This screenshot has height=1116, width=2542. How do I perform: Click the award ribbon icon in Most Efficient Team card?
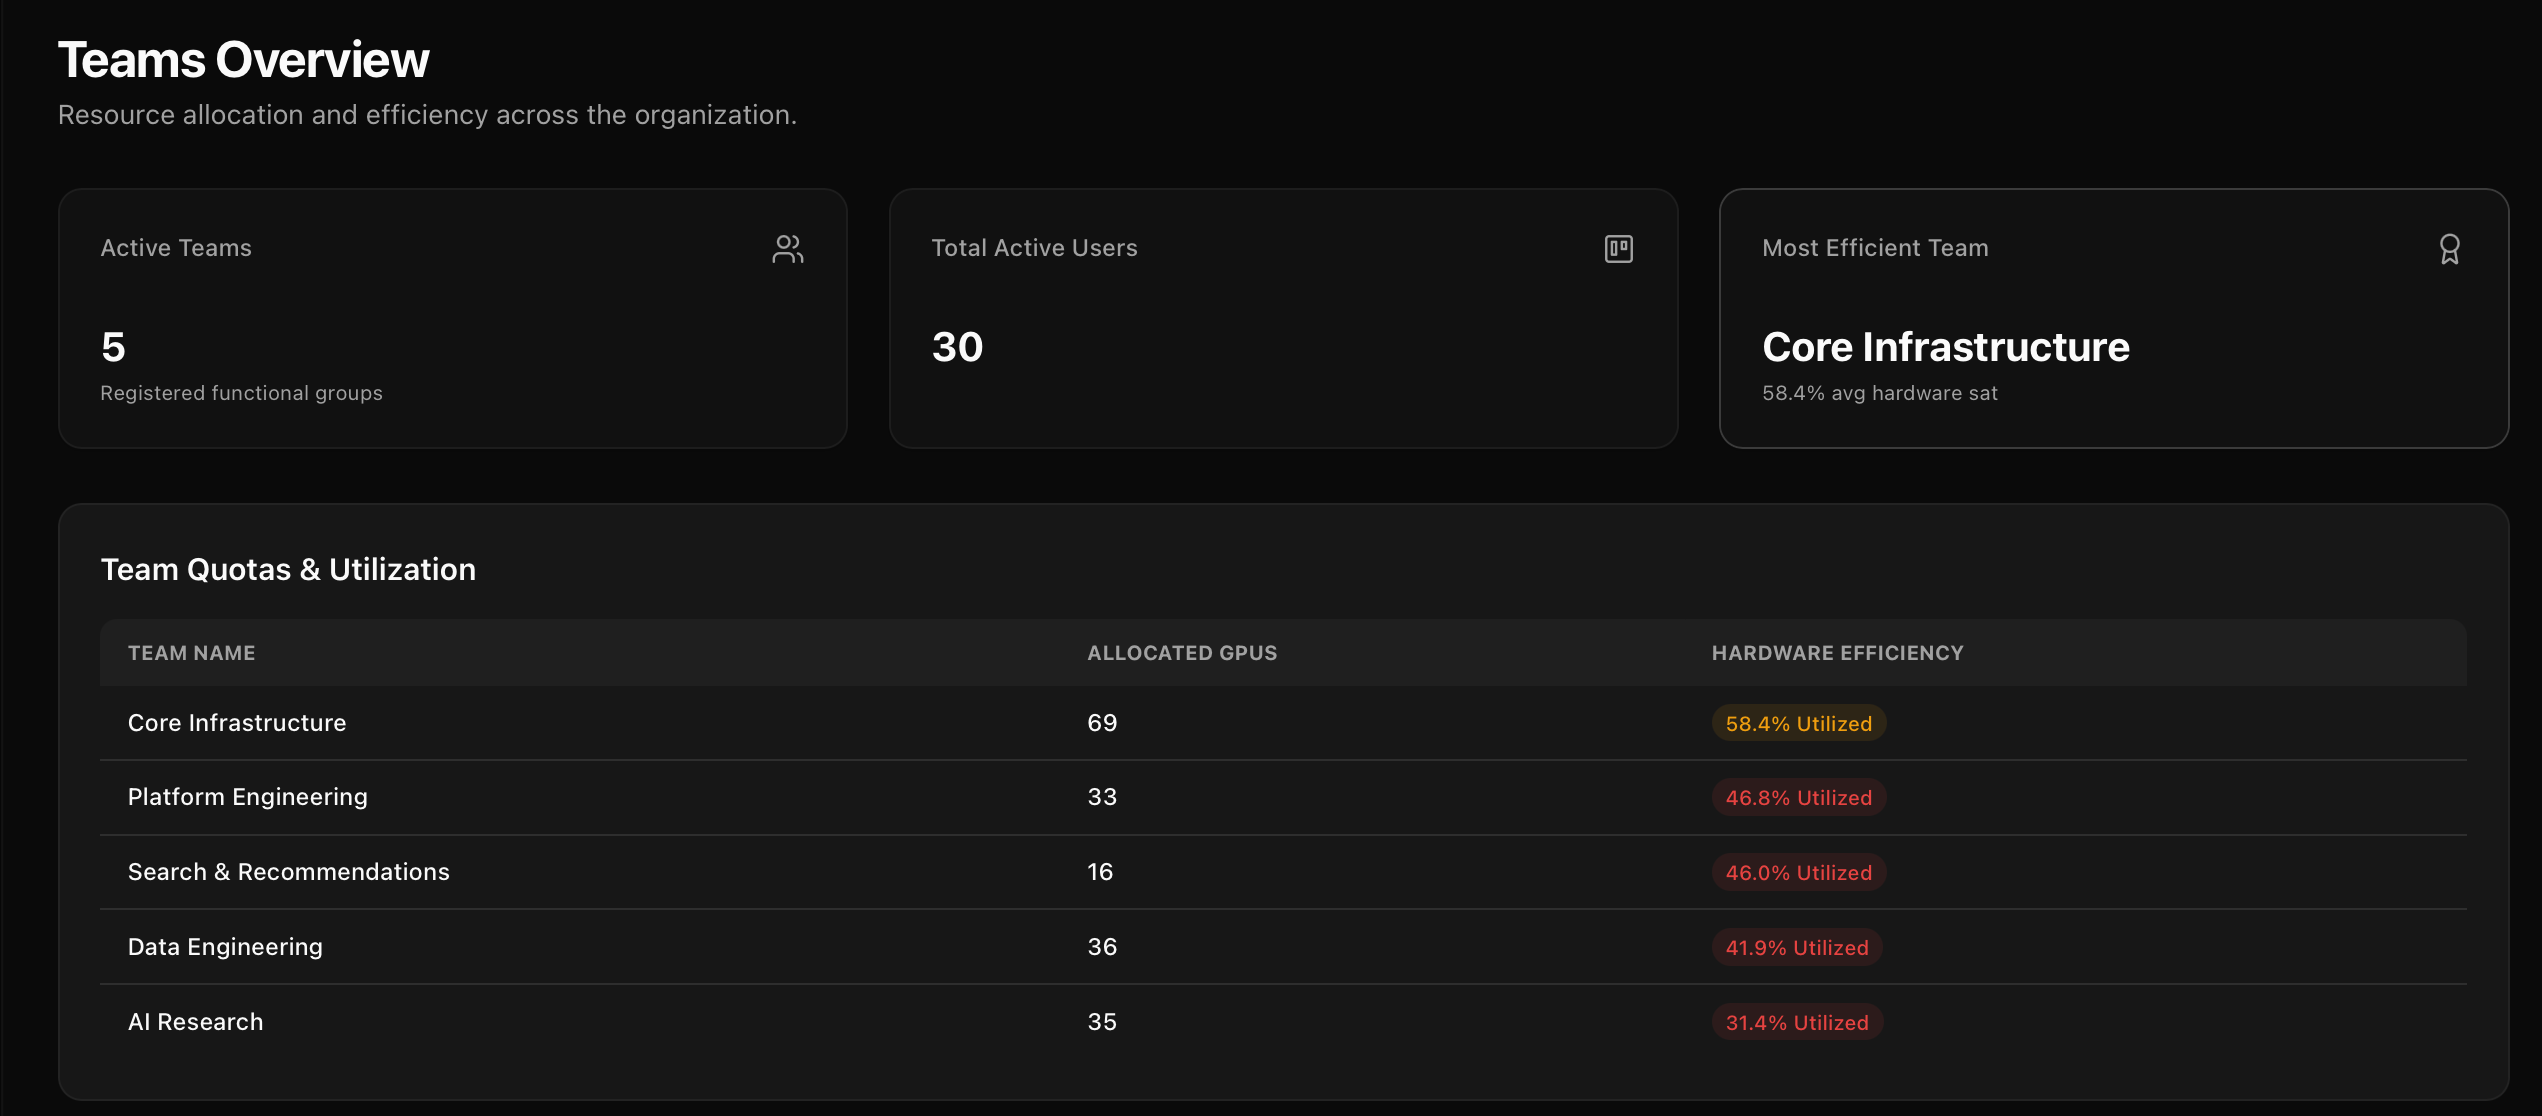point(2449,249)
